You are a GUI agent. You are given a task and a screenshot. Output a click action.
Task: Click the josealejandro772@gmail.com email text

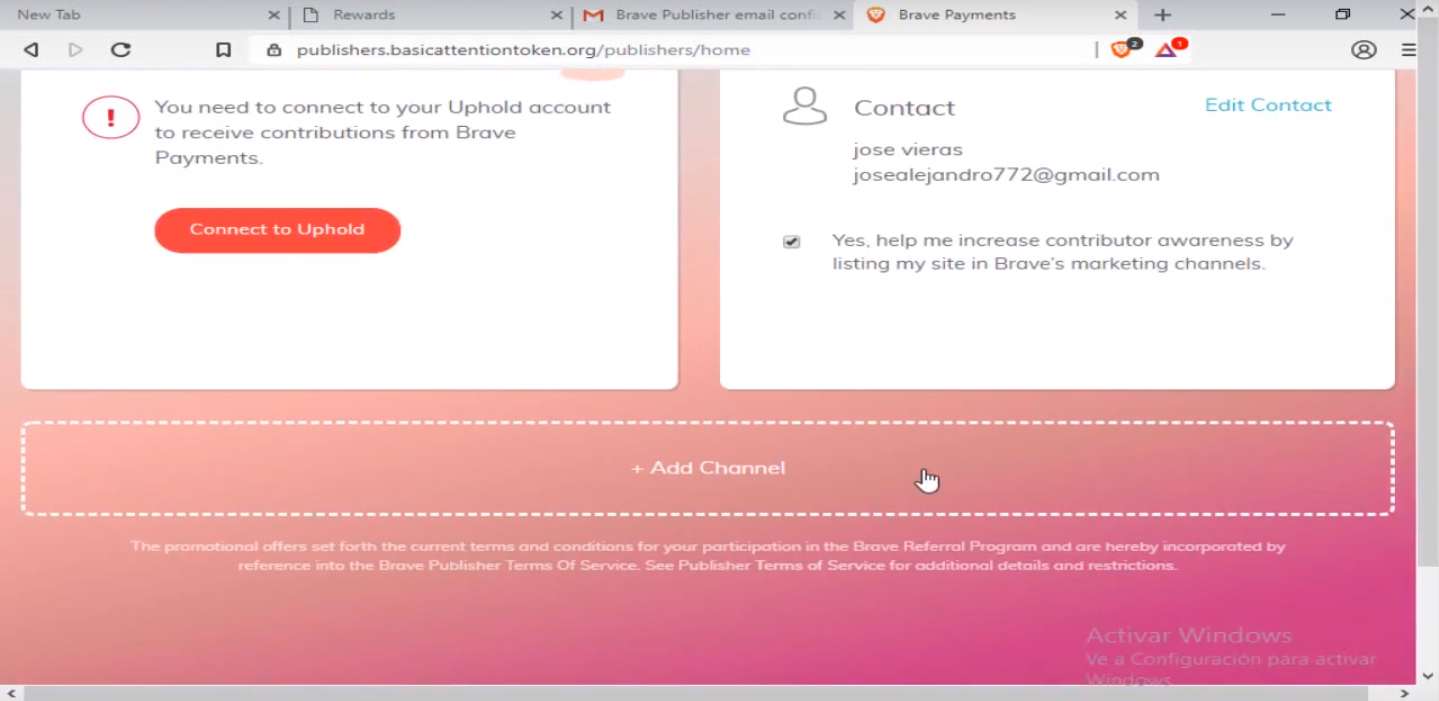[1006, 175]
